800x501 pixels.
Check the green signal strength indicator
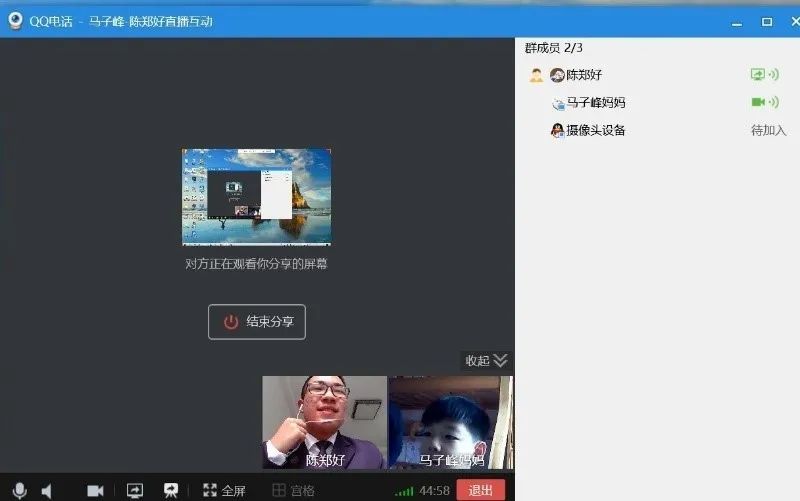click(404, 491)
